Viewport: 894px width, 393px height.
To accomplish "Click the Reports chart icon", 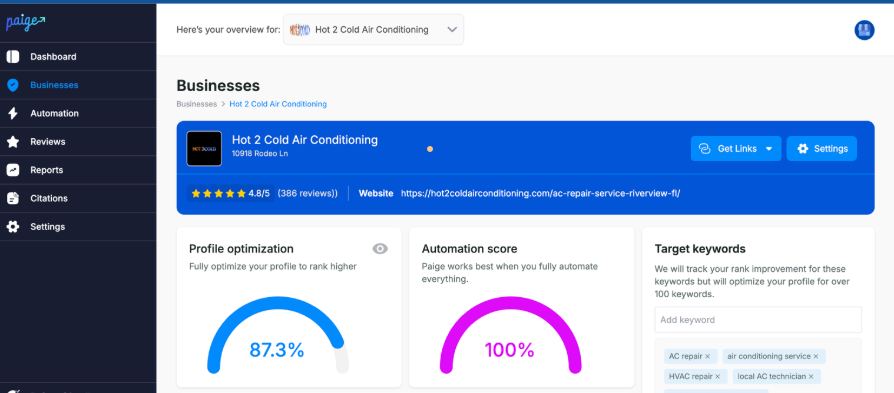I will click(x=13, y=170).
